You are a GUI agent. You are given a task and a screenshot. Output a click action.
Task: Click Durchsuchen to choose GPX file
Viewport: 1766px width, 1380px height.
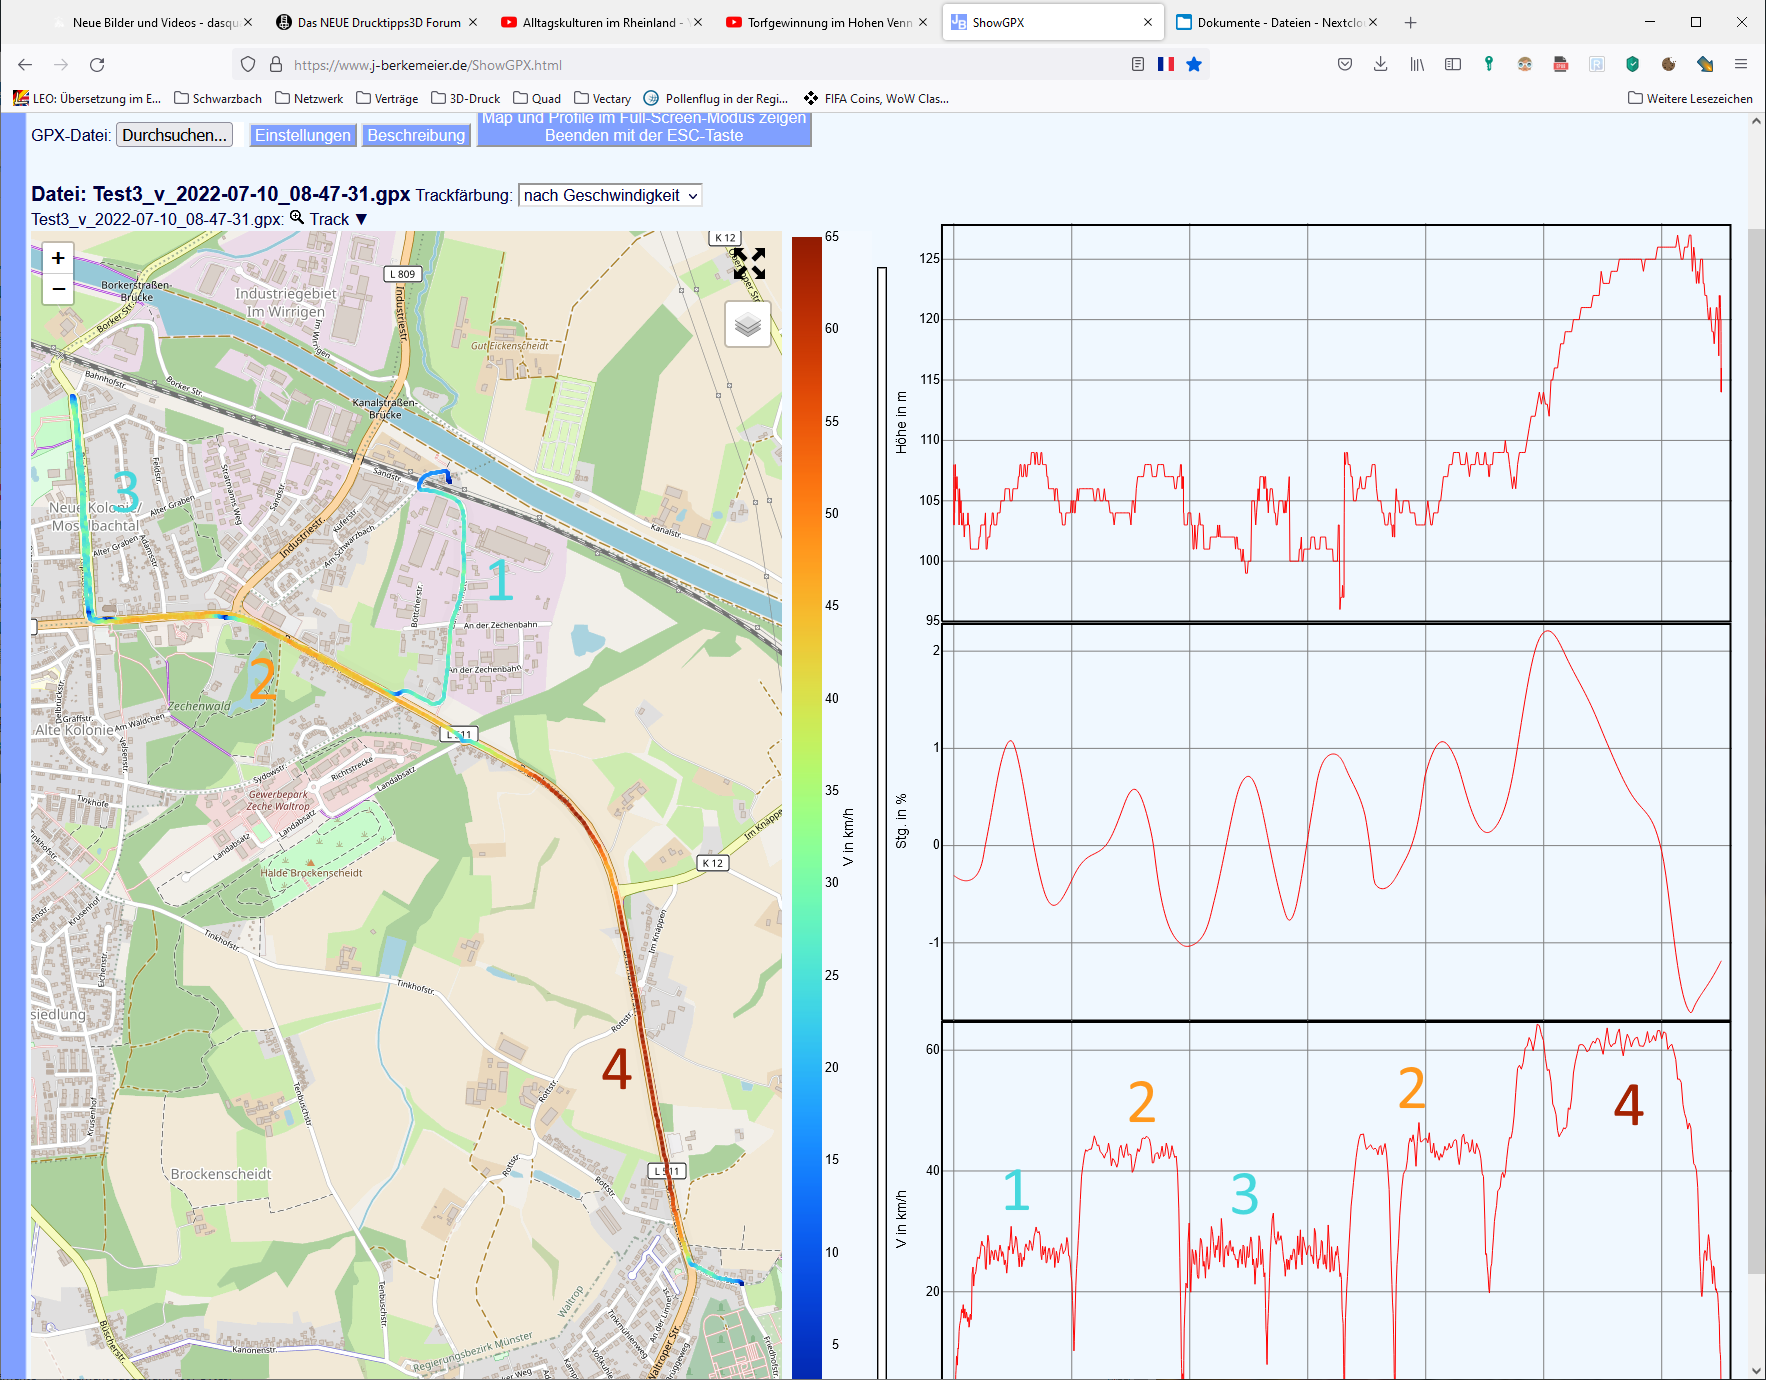(x=175, y=135)
